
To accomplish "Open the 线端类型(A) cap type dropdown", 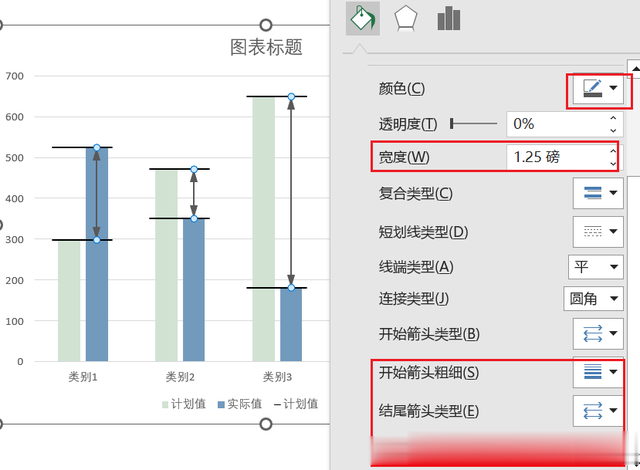I will [596, 267].
